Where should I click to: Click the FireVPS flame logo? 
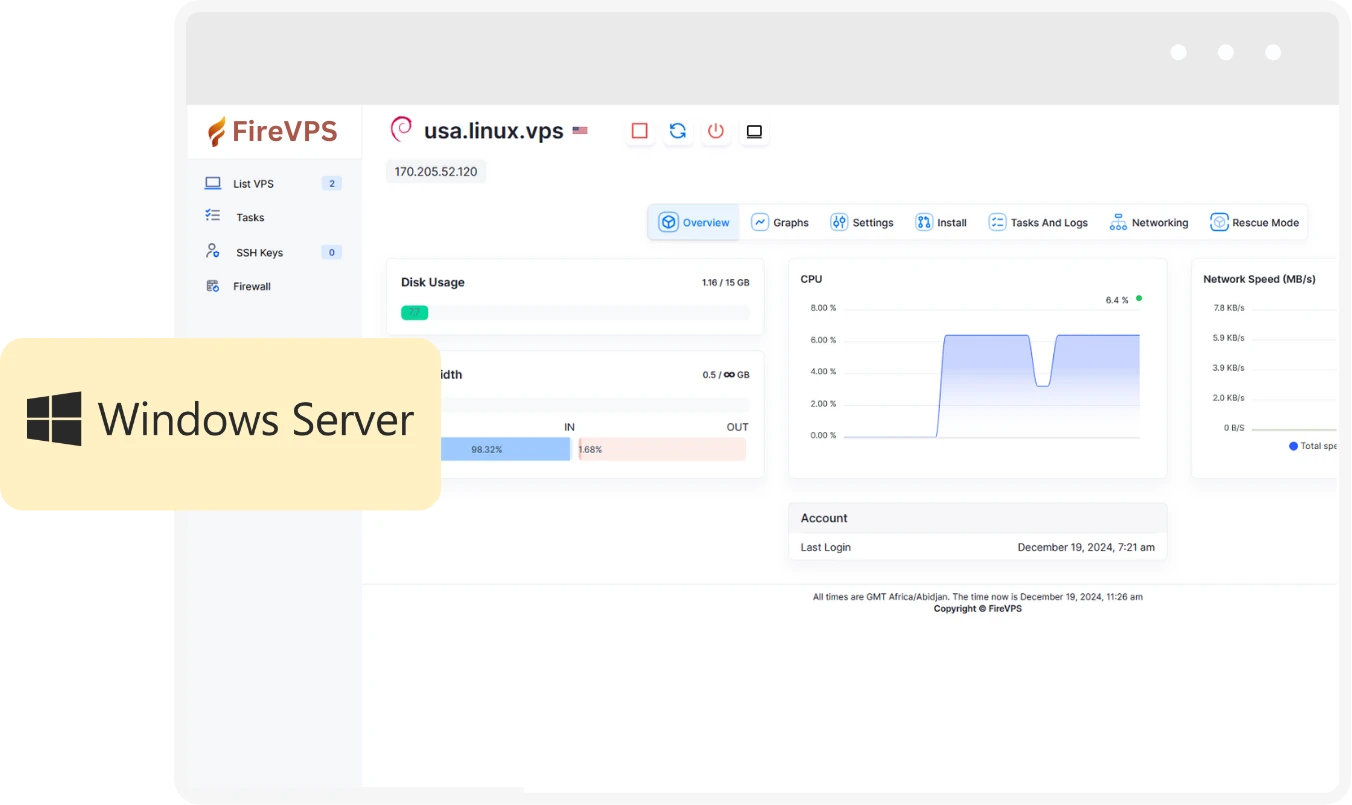(216, 130)
